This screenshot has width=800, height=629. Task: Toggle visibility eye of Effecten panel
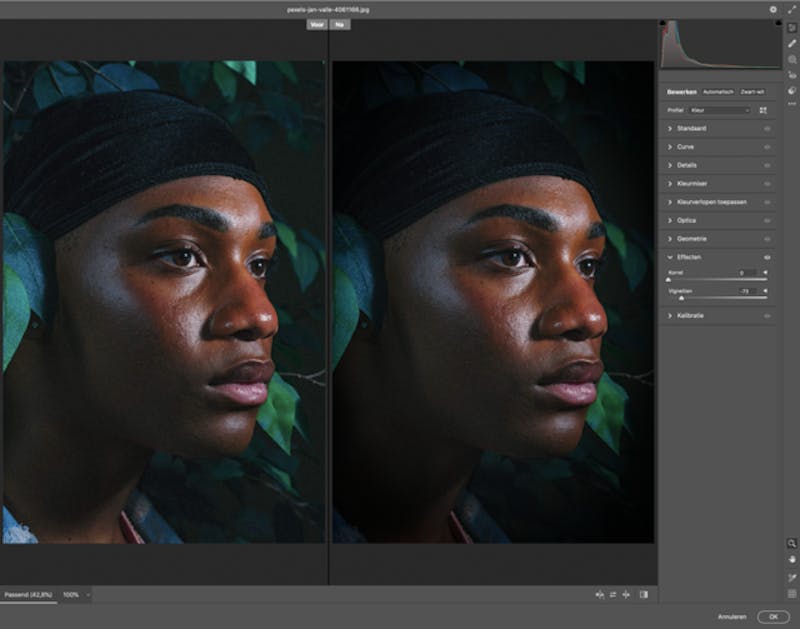tap(767, 258)
